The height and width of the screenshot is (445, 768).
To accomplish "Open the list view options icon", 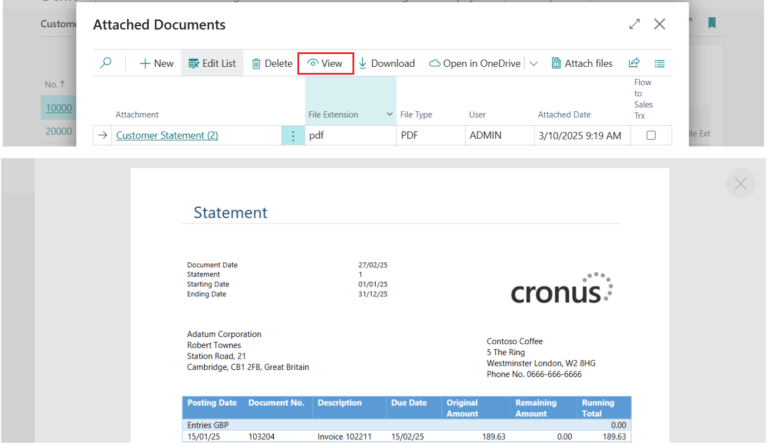I will 660,63.
